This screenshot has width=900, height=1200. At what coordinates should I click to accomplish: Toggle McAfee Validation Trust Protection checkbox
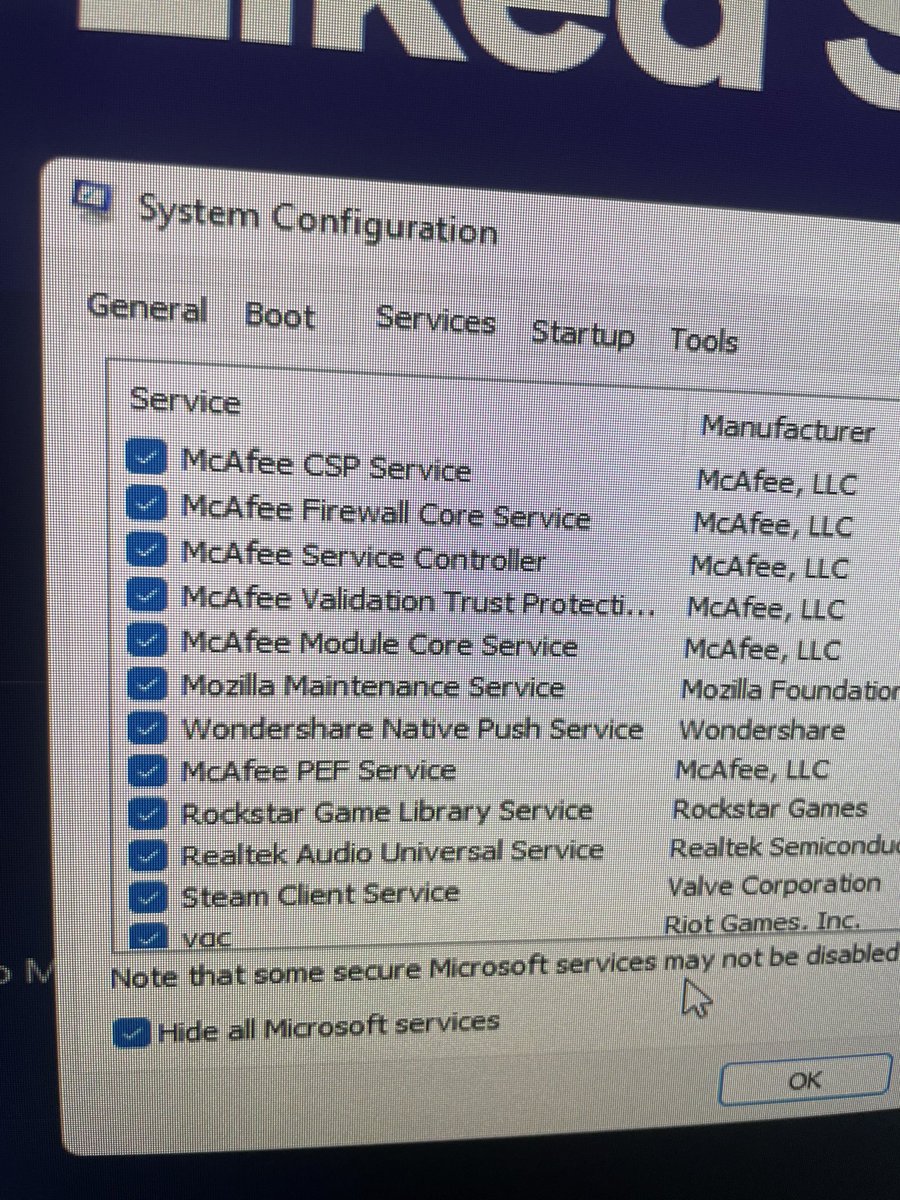point(146,597)
